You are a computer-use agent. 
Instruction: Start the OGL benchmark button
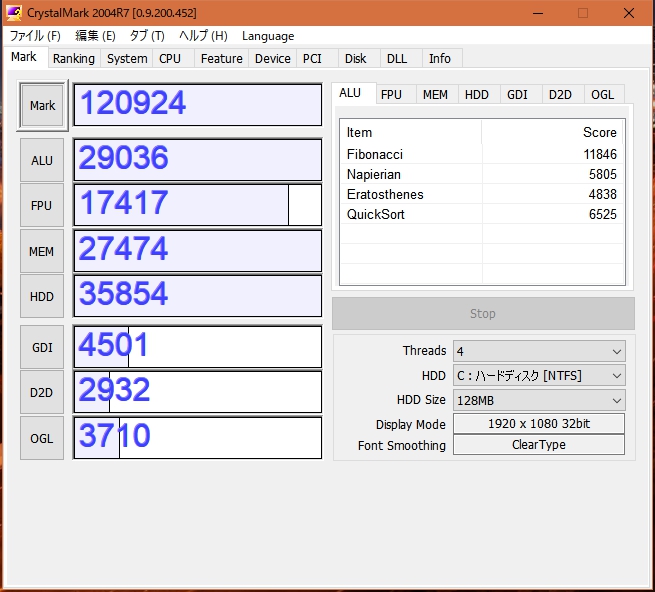(42, 437)
